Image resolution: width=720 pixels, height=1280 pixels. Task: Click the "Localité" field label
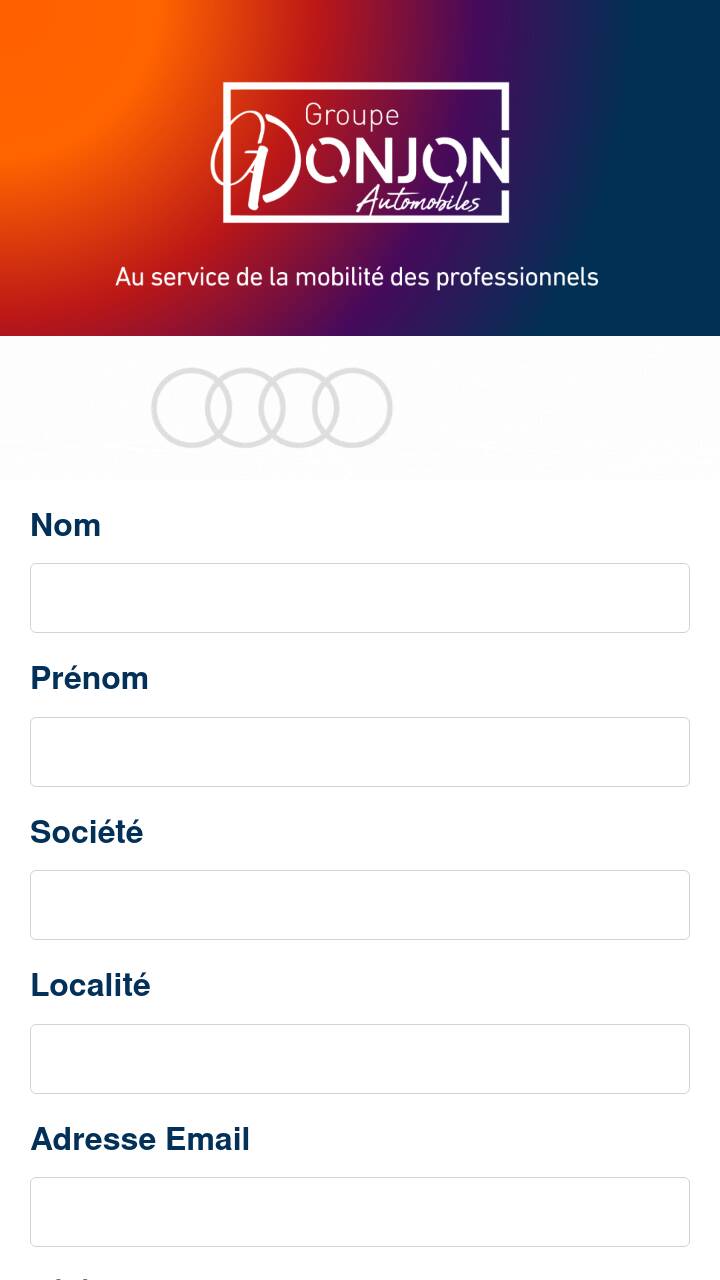pyautogui.click(x=91, y=985)
